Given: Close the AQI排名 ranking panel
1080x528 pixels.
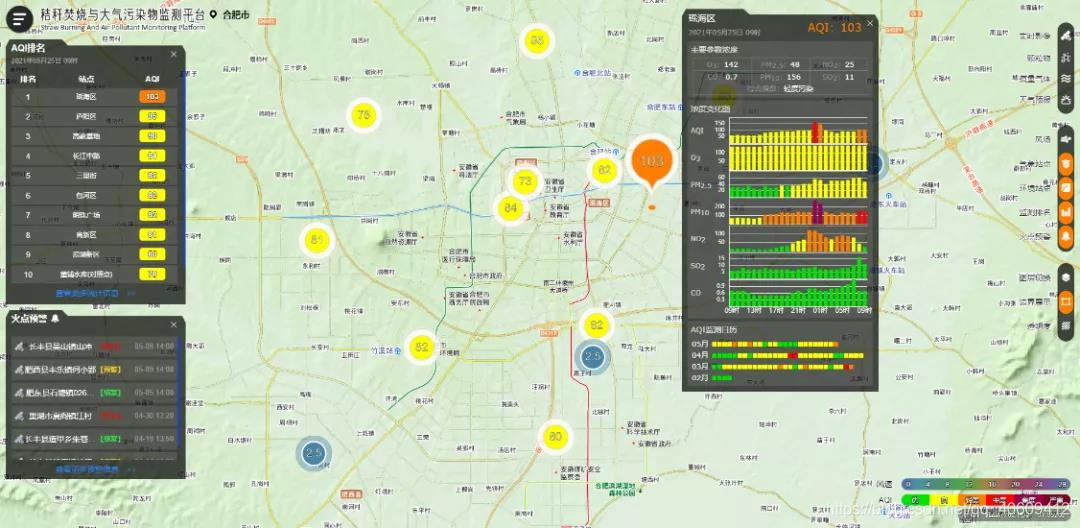Looking at the screenshot, I should coord(174,54).
